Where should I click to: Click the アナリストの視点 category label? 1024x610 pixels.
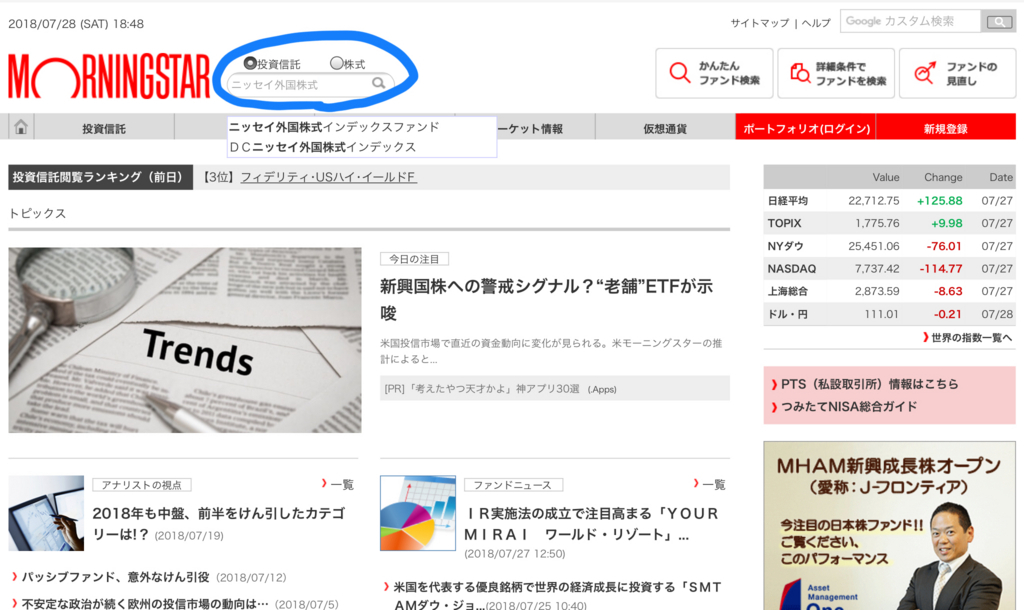pyautogui.click(x=142, y=485)
